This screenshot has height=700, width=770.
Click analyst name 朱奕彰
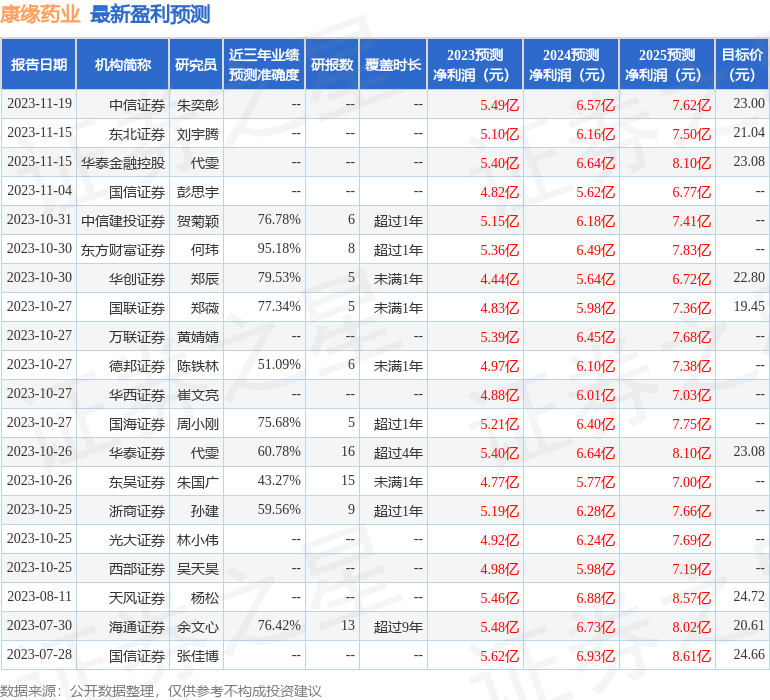(x=197, y=105)
